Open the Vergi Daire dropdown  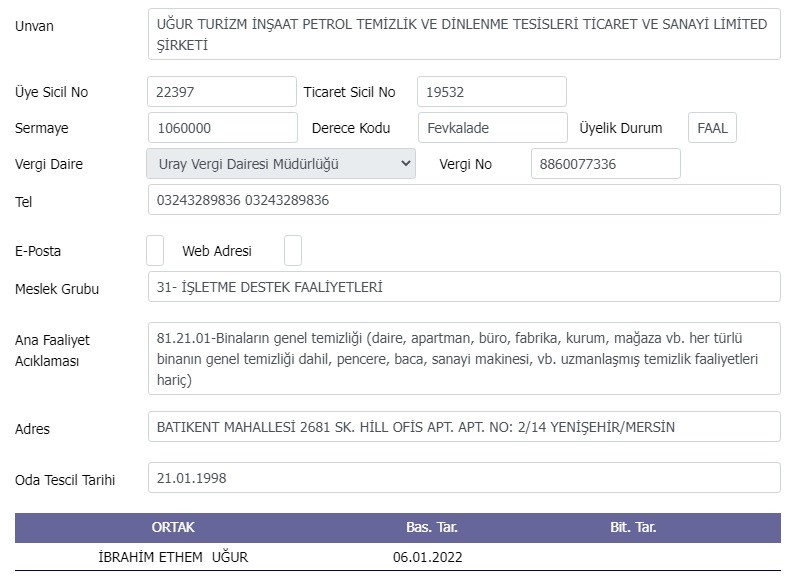click(281, 164)
